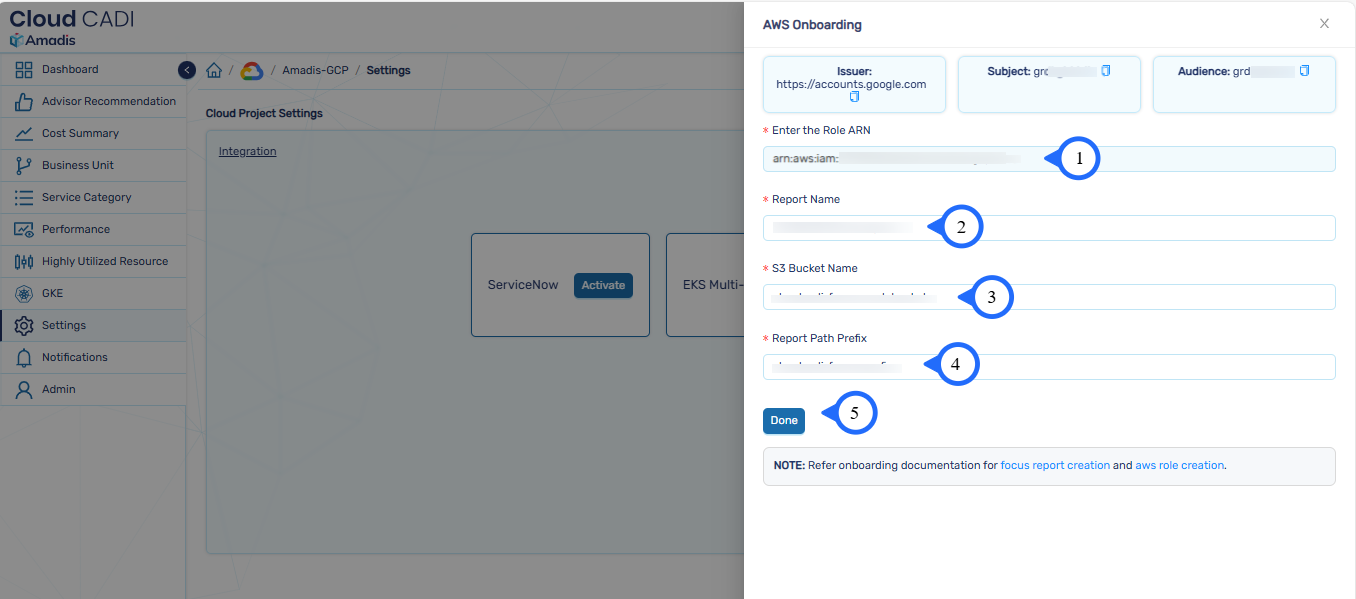This screenshot has width=1356, height=599.
Task: Open the Service Category menu item
Action: click(x=86, y=198)
